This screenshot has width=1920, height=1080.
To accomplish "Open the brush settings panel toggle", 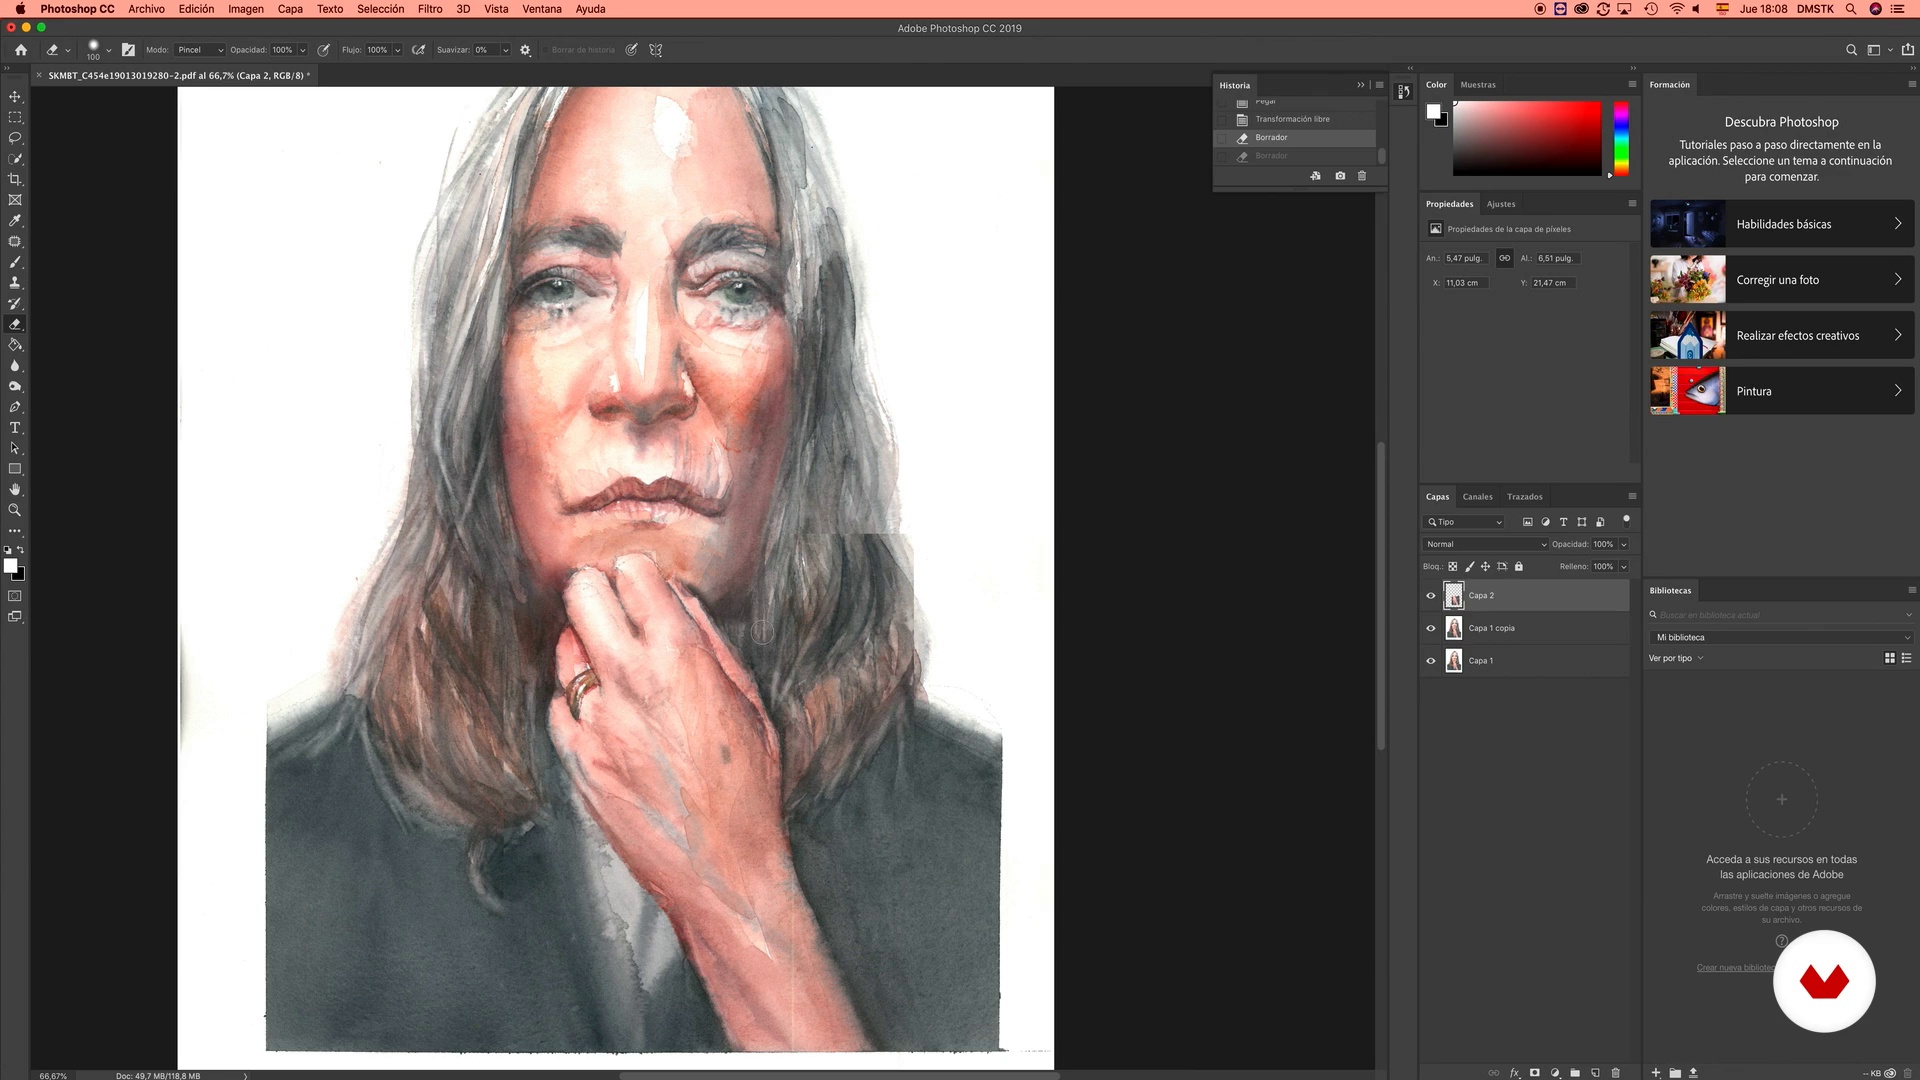I will point(128,50).
